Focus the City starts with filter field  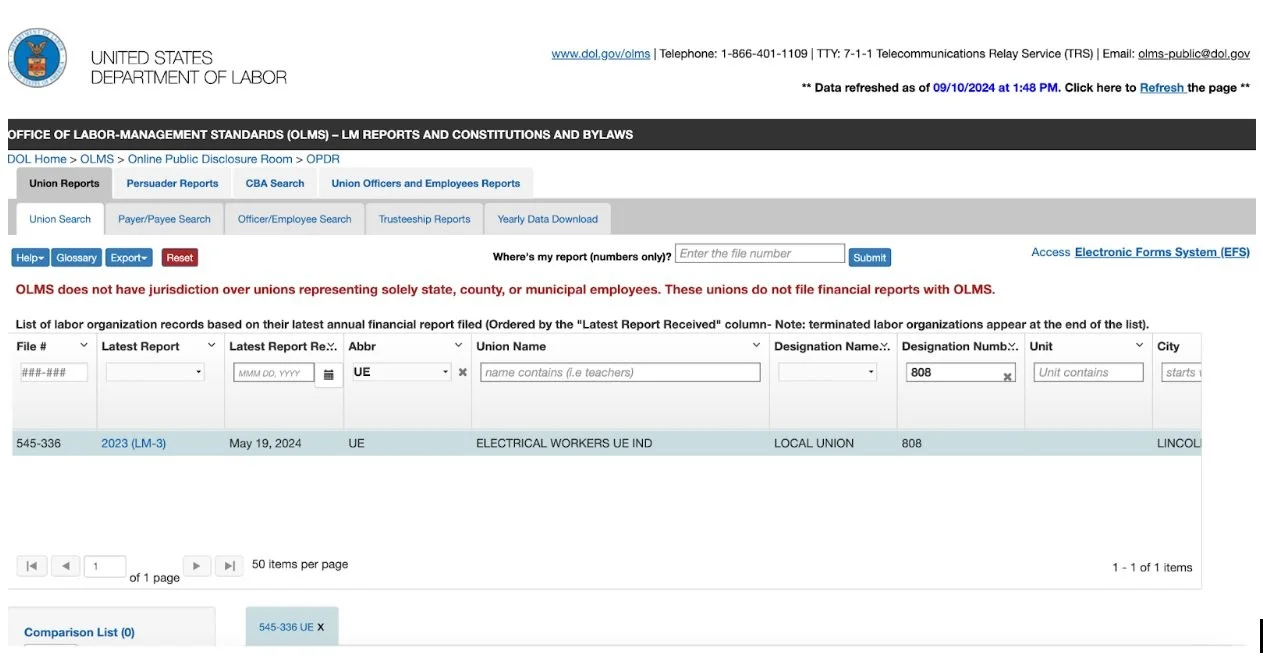1181,372
